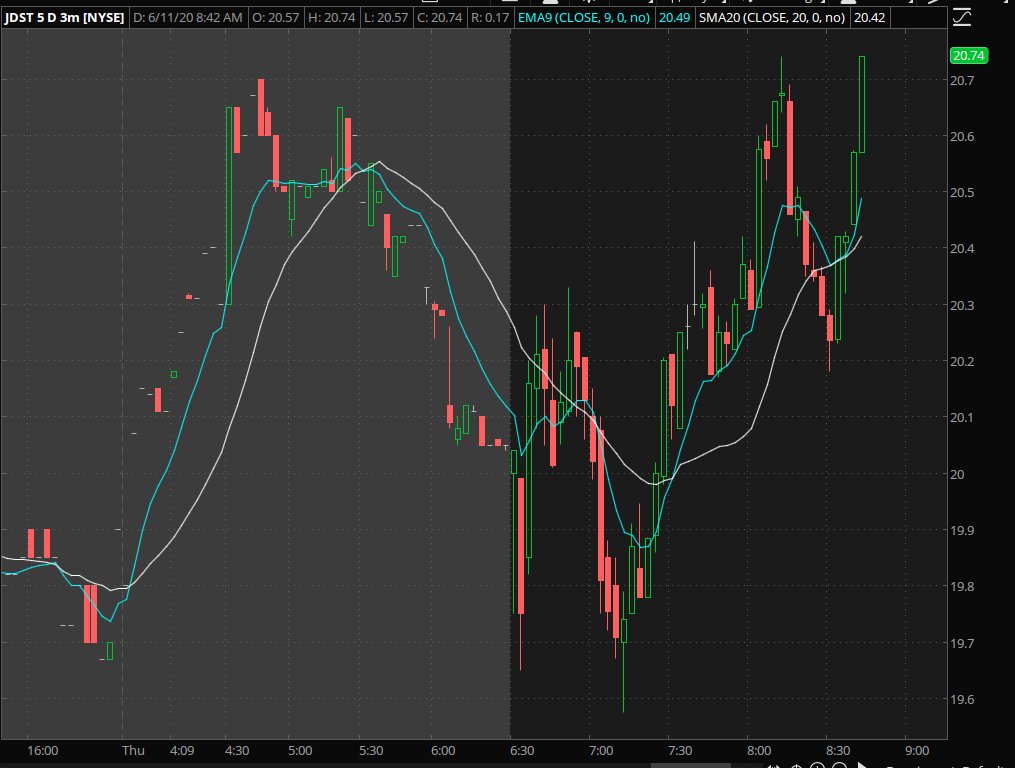Click the 20.4 price axis label
1015x768 pixels.
tap(962, 249)
